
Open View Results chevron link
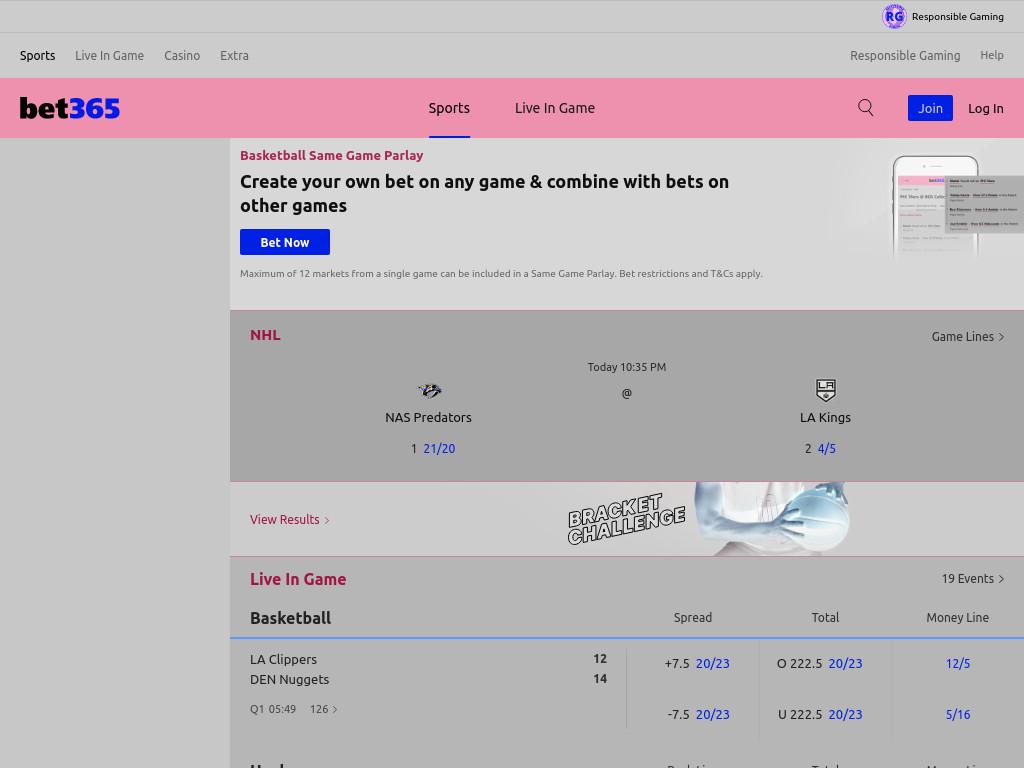[x=289, y=520]
